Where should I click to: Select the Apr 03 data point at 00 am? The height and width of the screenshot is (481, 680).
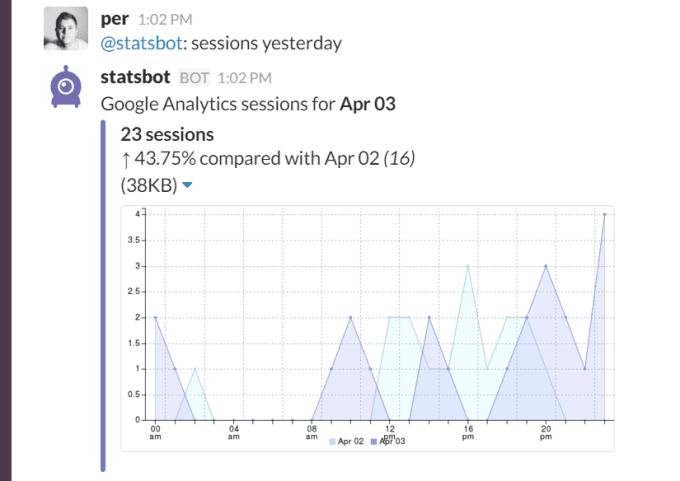pos(155,317)
